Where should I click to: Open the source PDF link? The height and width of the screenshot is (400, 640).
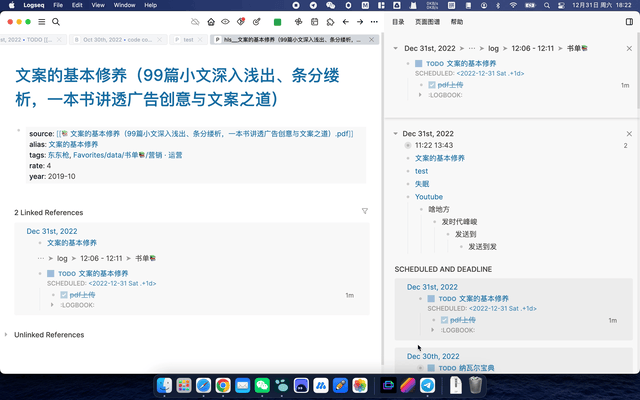(205, 134)
